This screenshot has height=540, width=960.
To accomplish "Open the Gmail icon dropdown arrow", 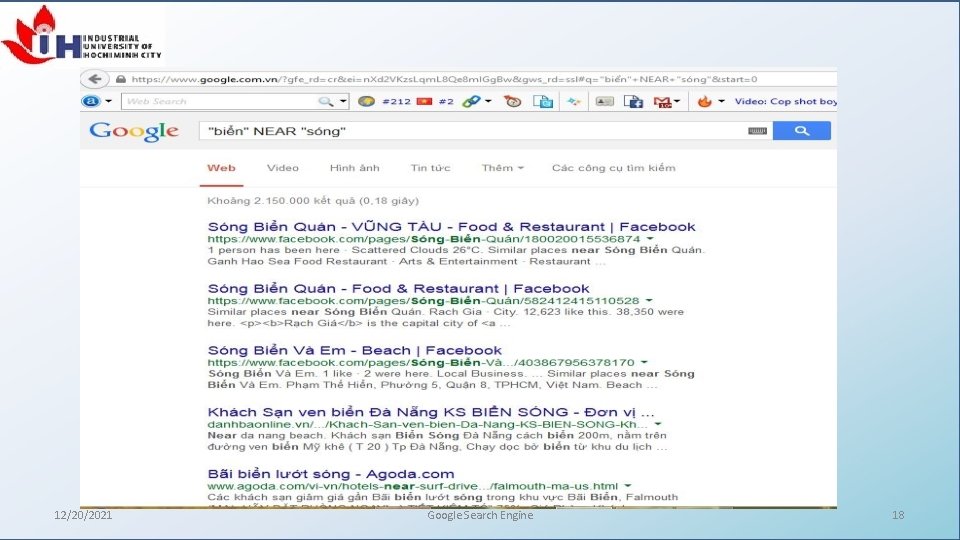I will click(677, 101).
